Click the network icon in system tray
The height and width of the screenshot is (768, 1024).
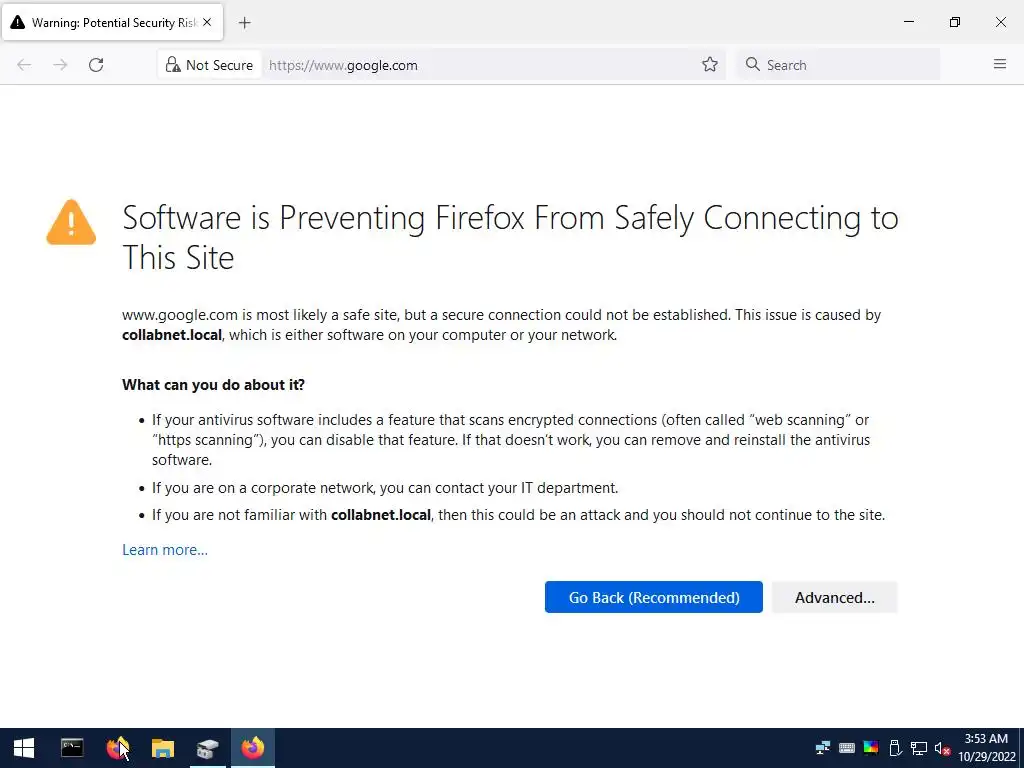919,748
